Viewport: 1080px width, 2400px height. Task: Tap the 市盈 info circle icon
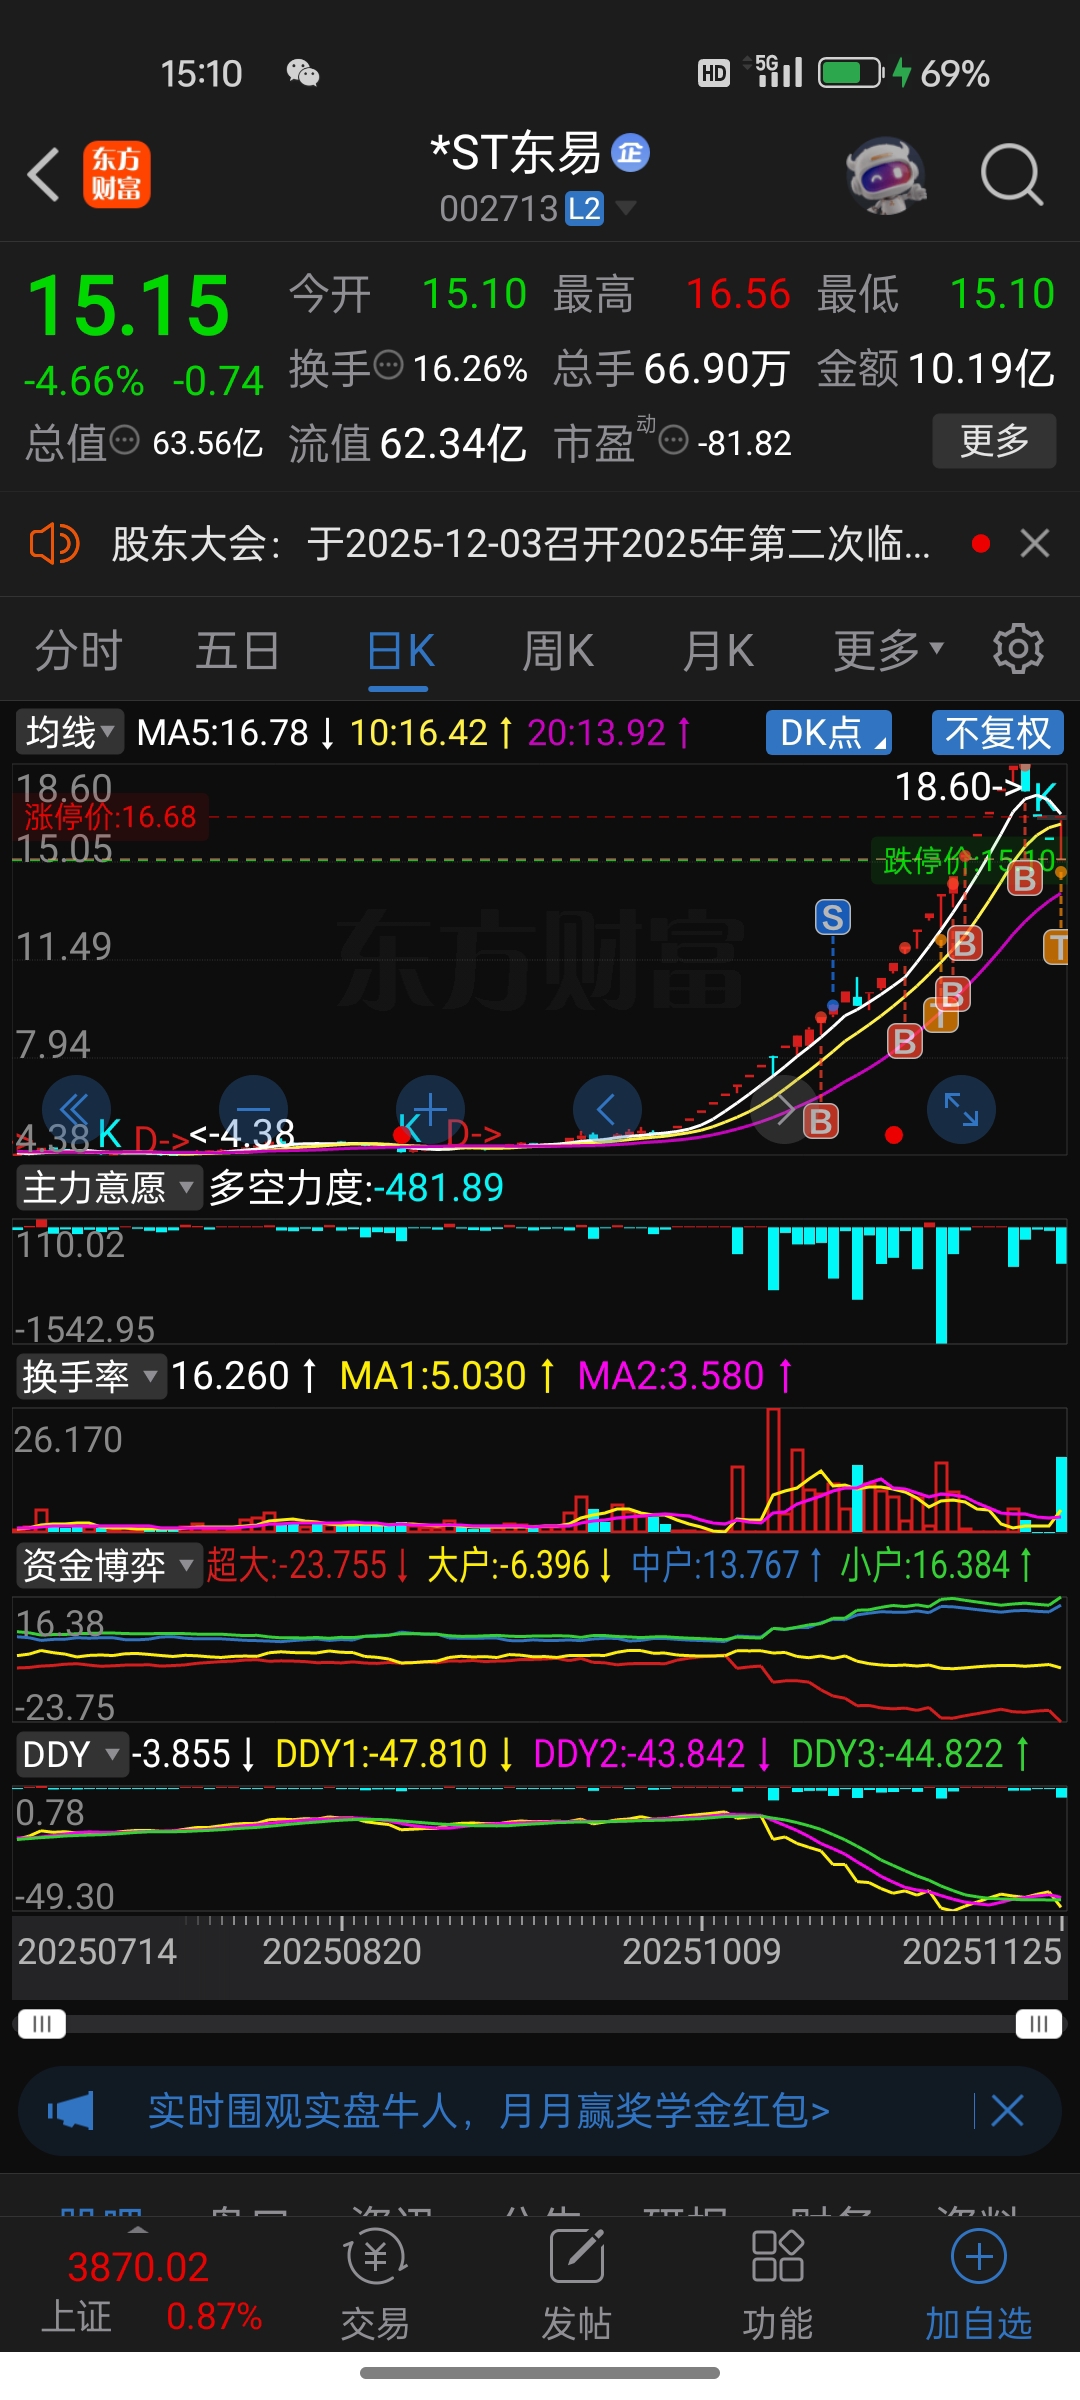pos(675,440)
